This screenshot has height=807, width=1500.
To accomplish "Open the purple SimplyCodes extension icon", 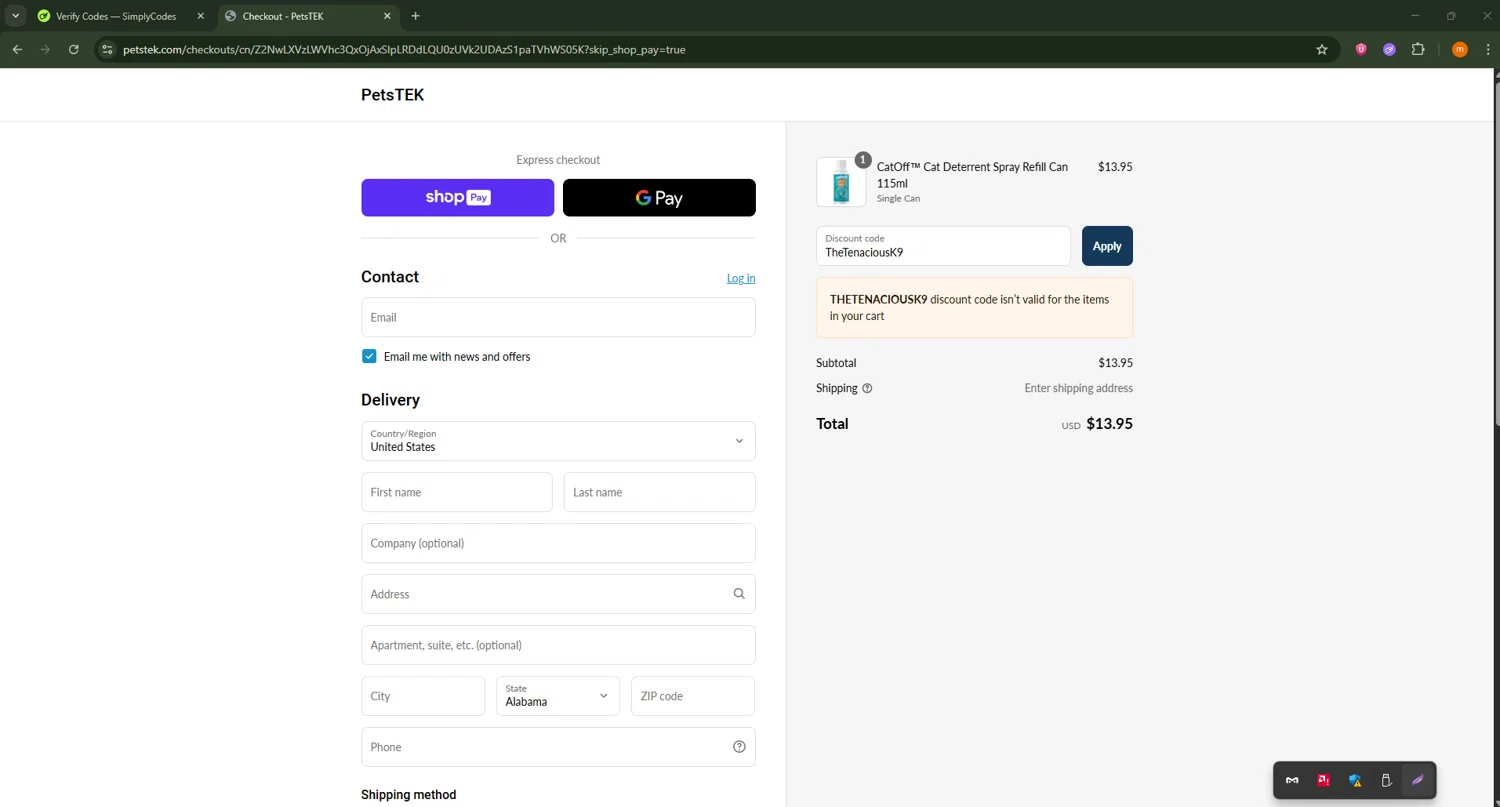I will click(x=1389, y=49).
